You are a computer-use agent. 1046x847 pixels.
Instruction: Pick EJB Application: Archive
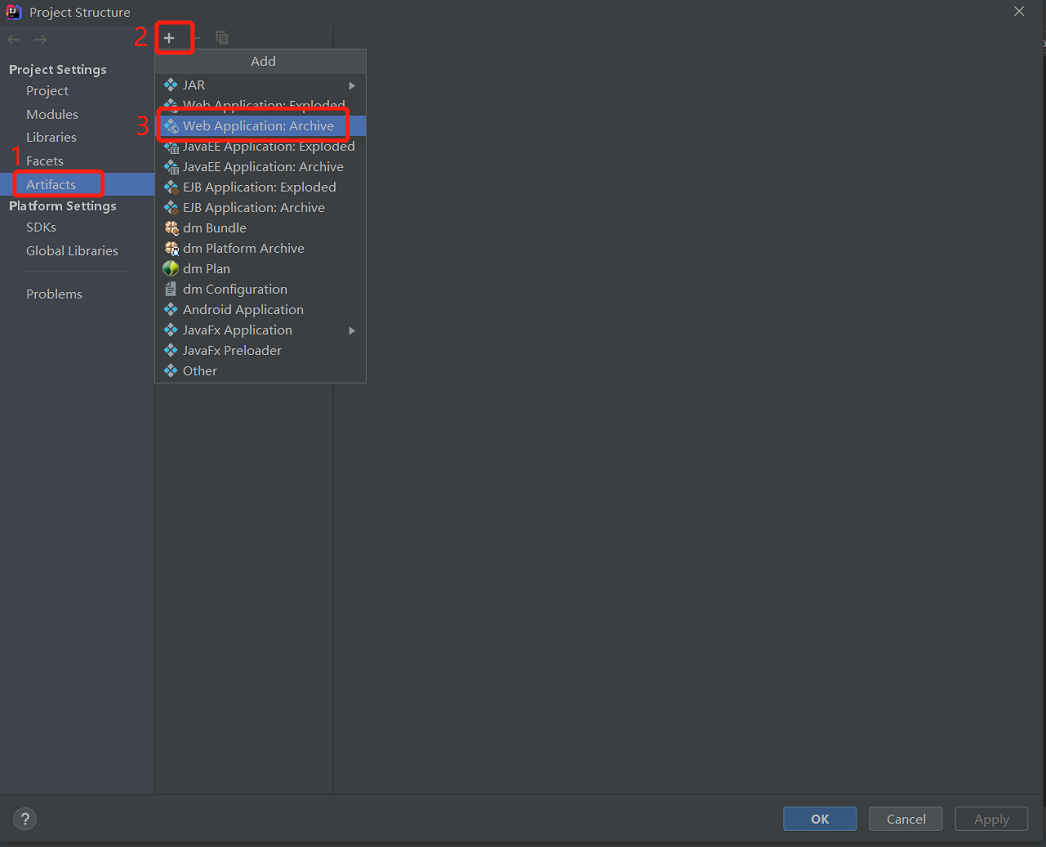pyautogui.click(x=260, y=207)
